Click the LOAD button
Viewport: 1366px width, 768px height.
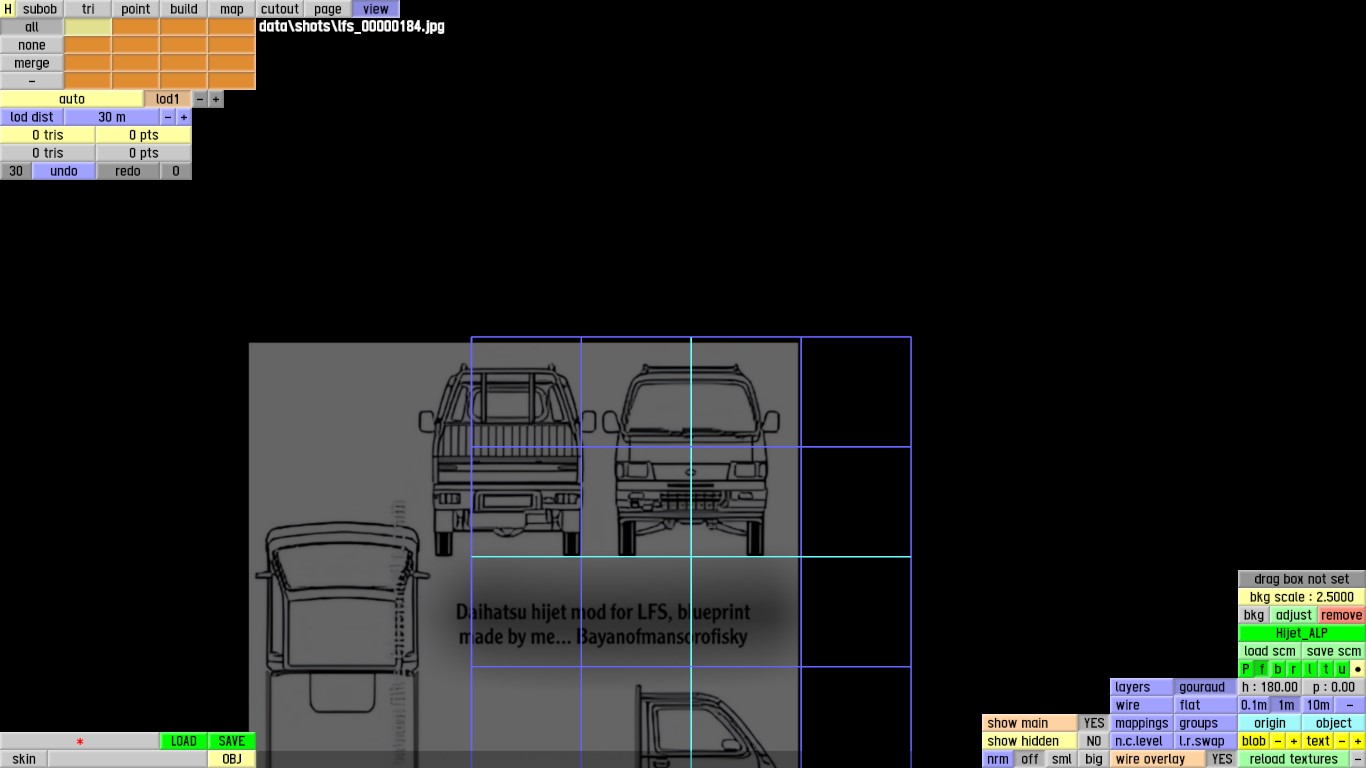point(184,741)
